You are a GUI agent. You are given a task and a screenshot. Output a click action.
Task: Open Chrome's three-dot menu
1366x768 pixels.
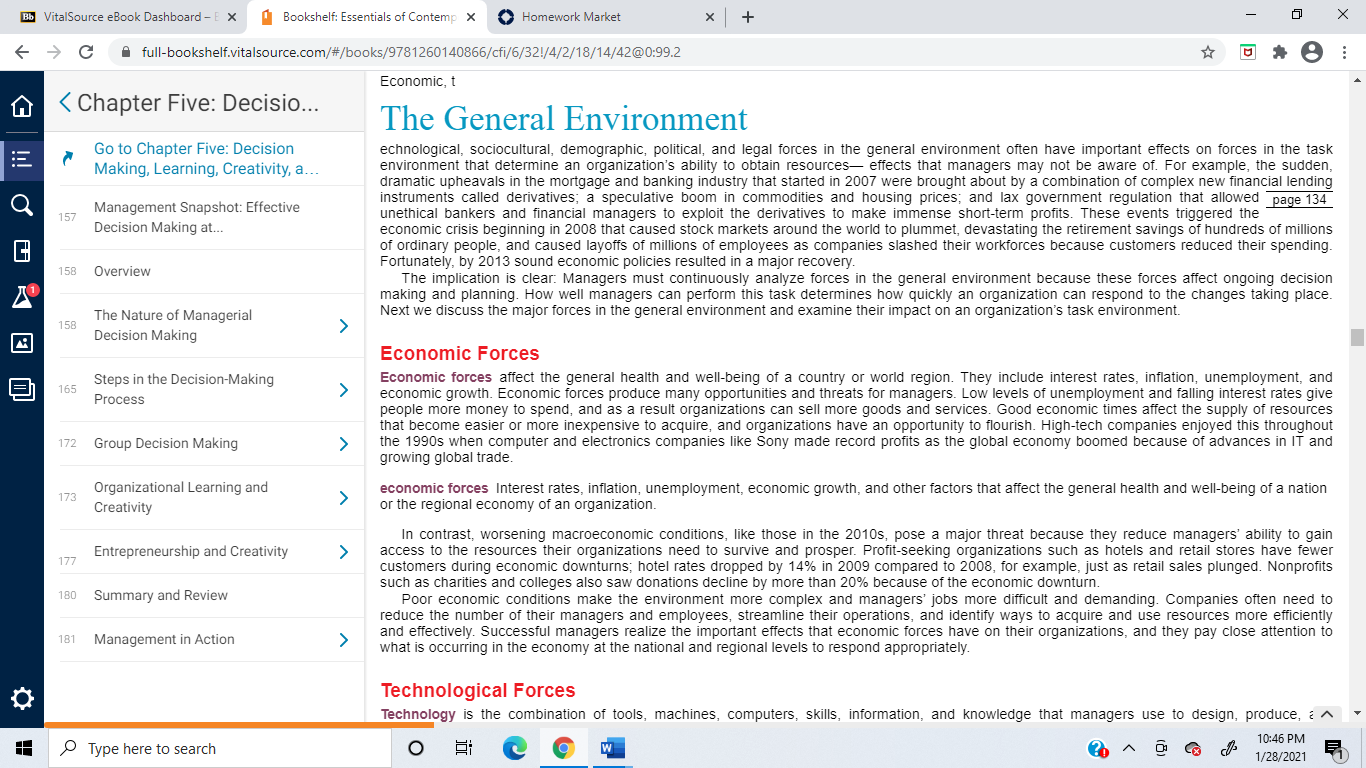pyautogui.click(x=1343, y=52)
